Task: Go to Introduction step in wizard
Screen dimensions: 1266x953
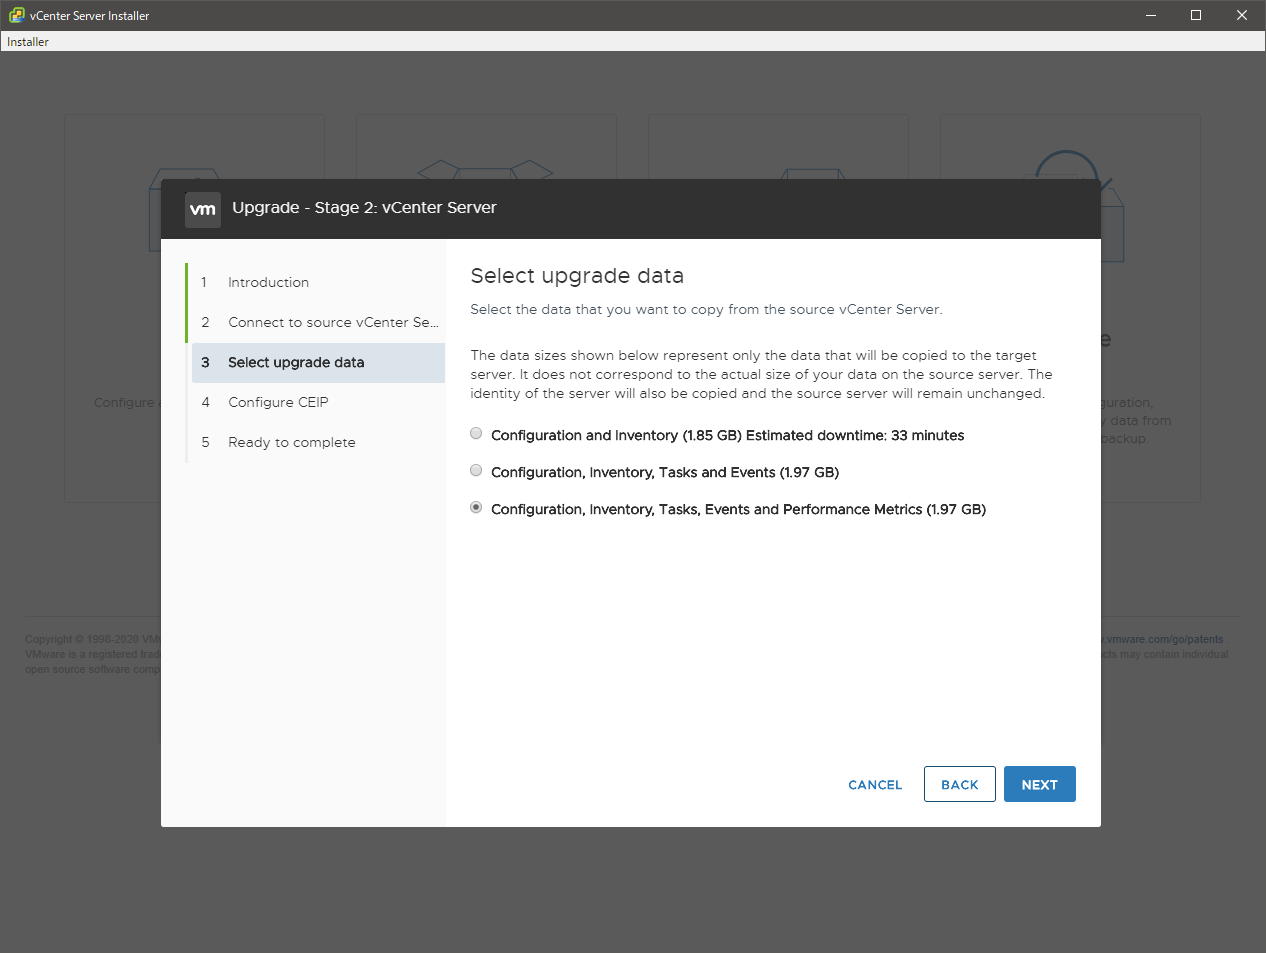Action: tap(268, 283)
